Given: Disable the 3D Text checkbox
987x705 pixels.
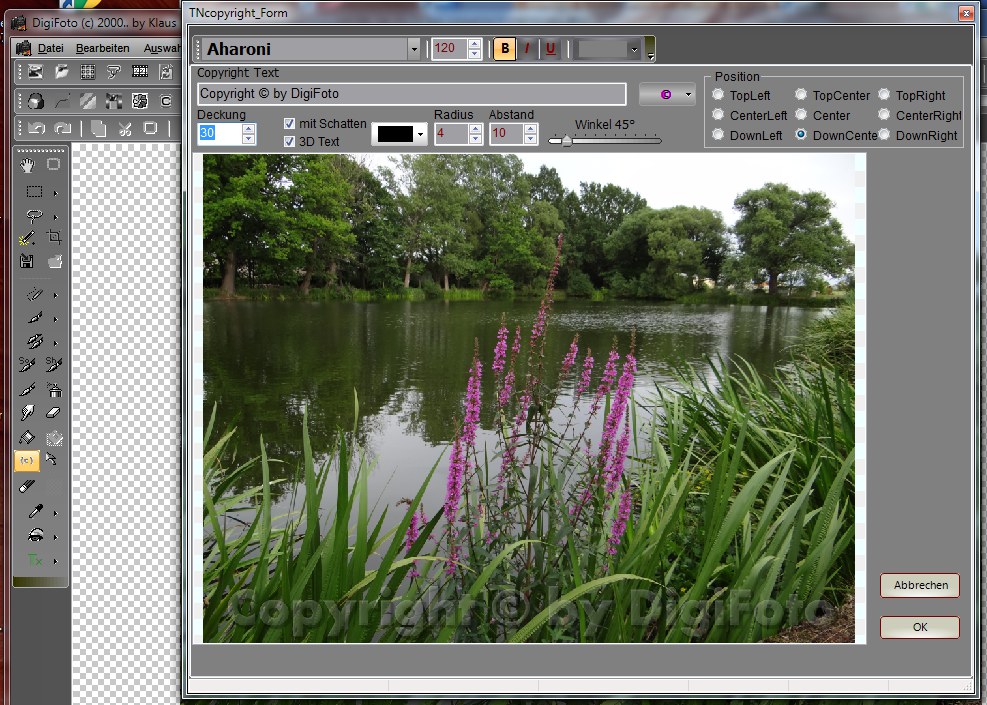Looking at the screenshot, I should pyautogui.click(x=290, y=141).
